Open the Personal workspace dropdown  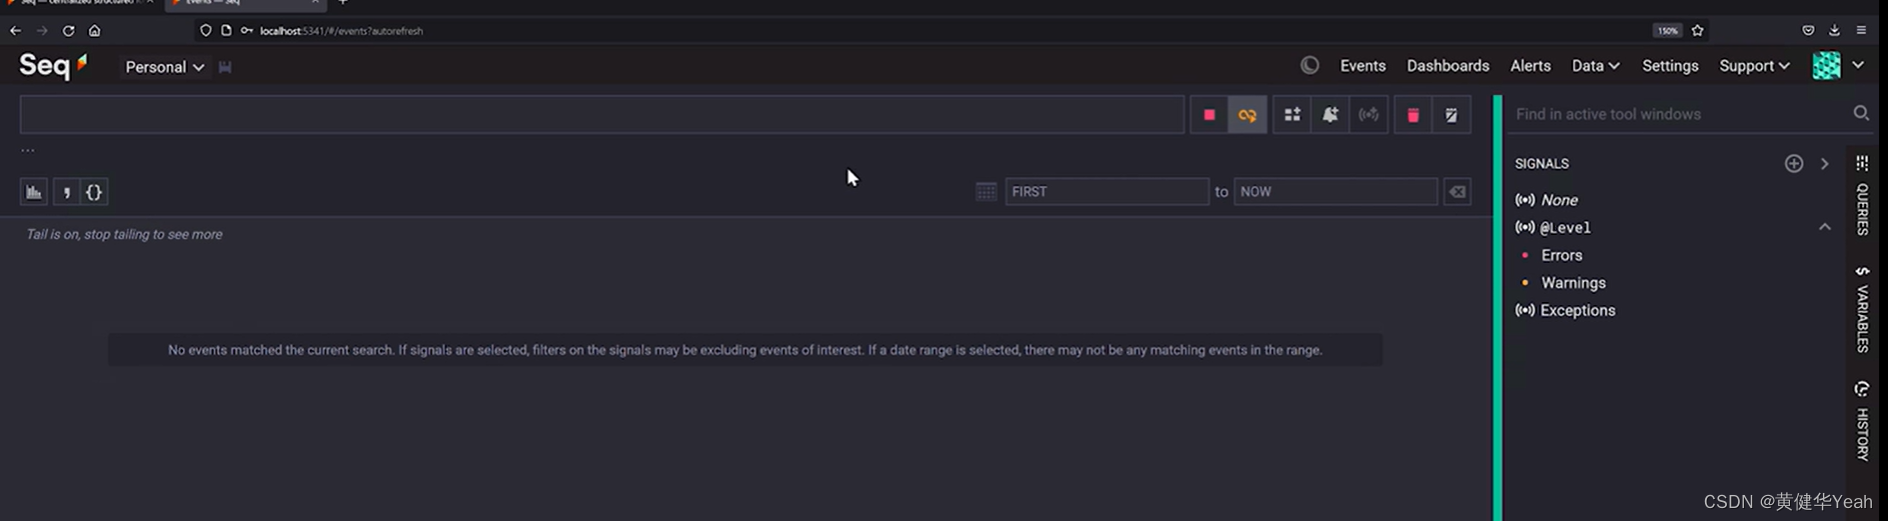(x=164, y=67)
